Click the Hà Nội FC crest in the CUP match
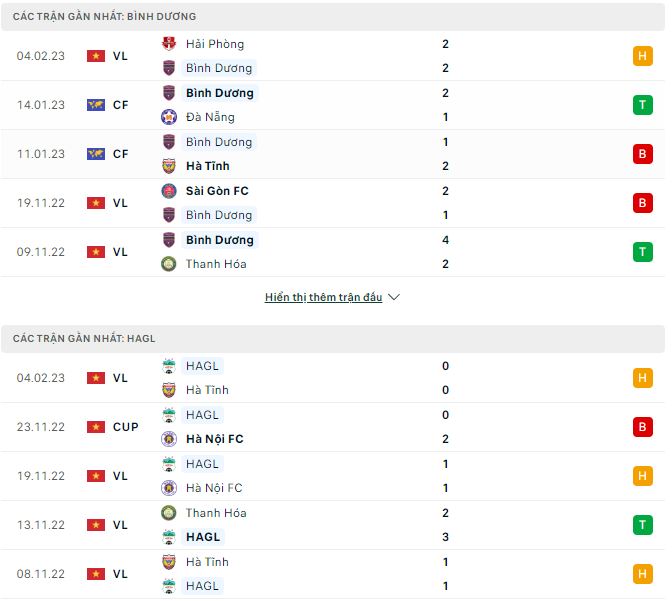672x601 pixels. [169, 439]
